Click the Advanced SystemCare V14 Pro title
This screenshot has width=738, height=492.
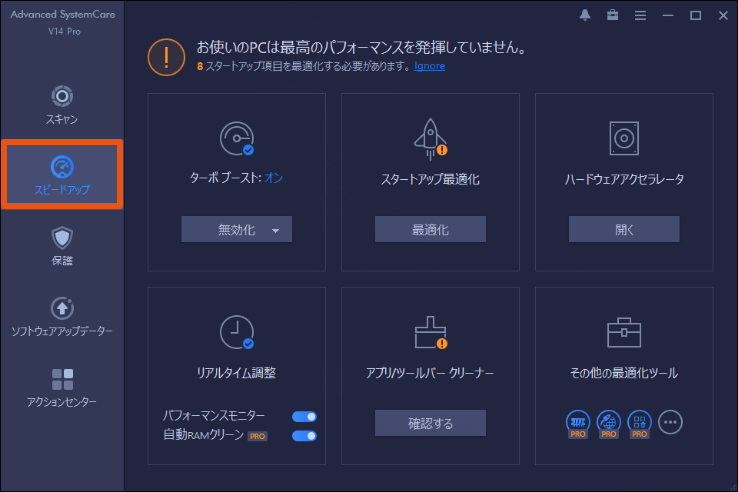tap(63, 23)
